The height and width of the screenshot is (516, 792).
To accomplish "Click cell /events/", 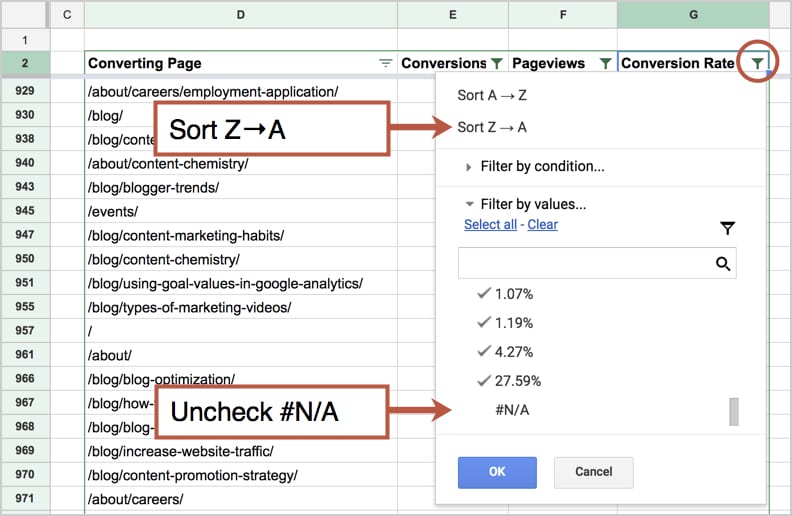I will pyautogui.click(x=241, y=212).
